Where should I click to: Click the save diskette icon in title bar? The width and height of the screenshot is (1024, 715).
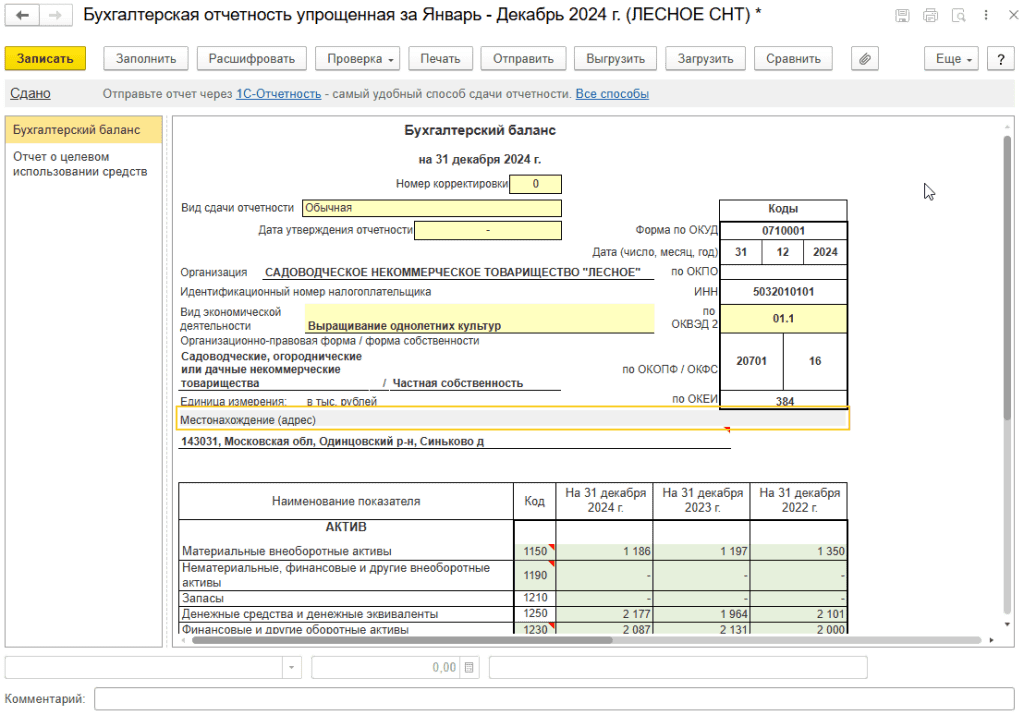pyautogui.click(x=903, y=16)
